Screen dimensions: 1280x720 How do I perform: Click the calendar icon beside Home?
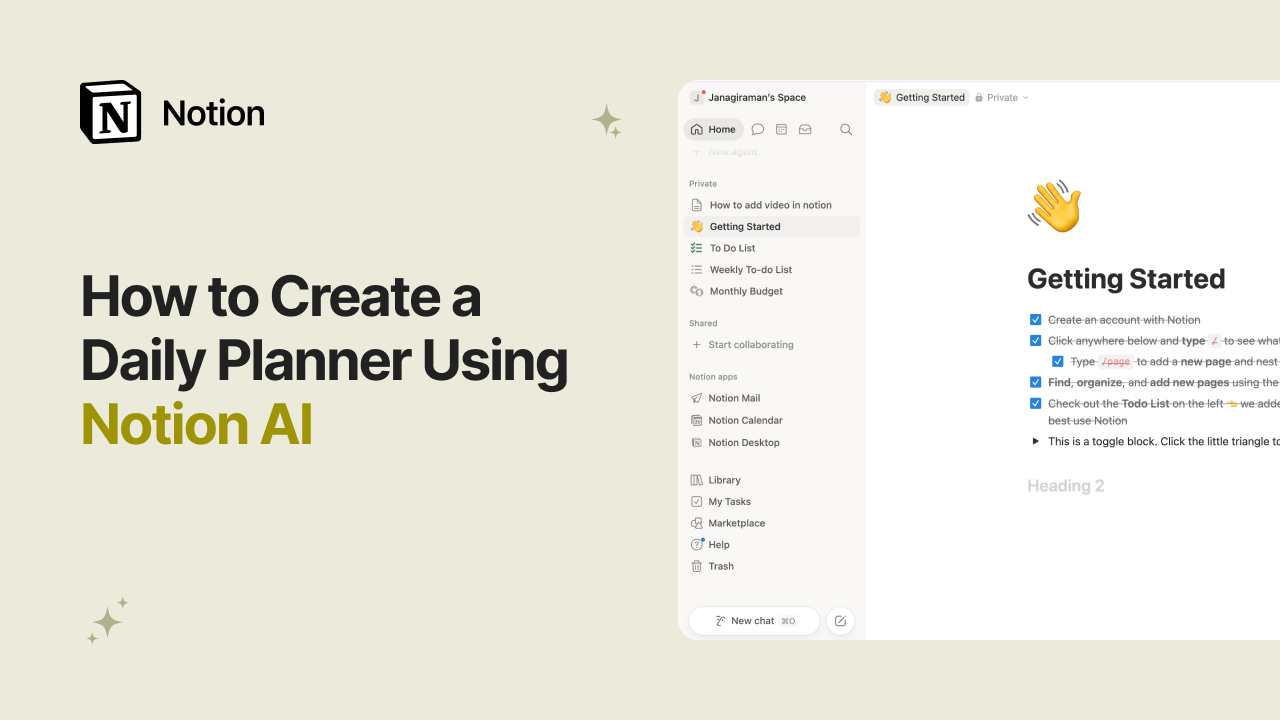pyautogui.click(x=781, y=129)
